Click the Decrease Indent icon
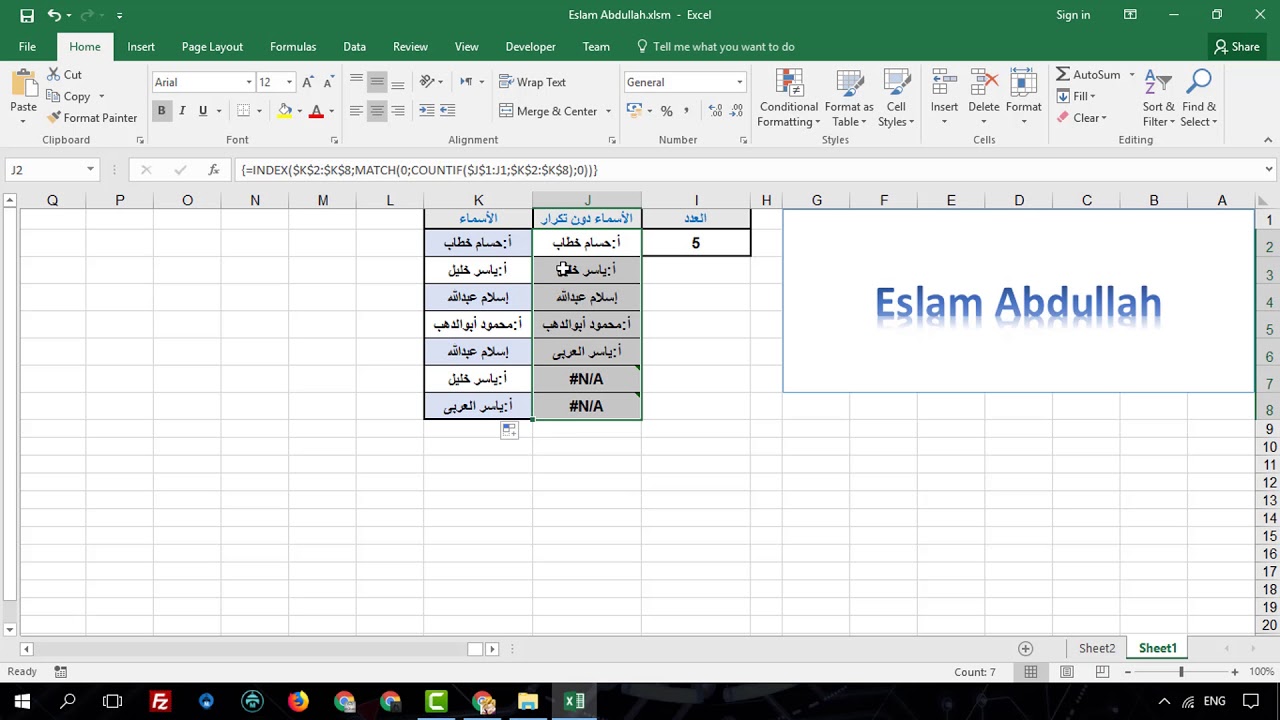 [427, 111]
